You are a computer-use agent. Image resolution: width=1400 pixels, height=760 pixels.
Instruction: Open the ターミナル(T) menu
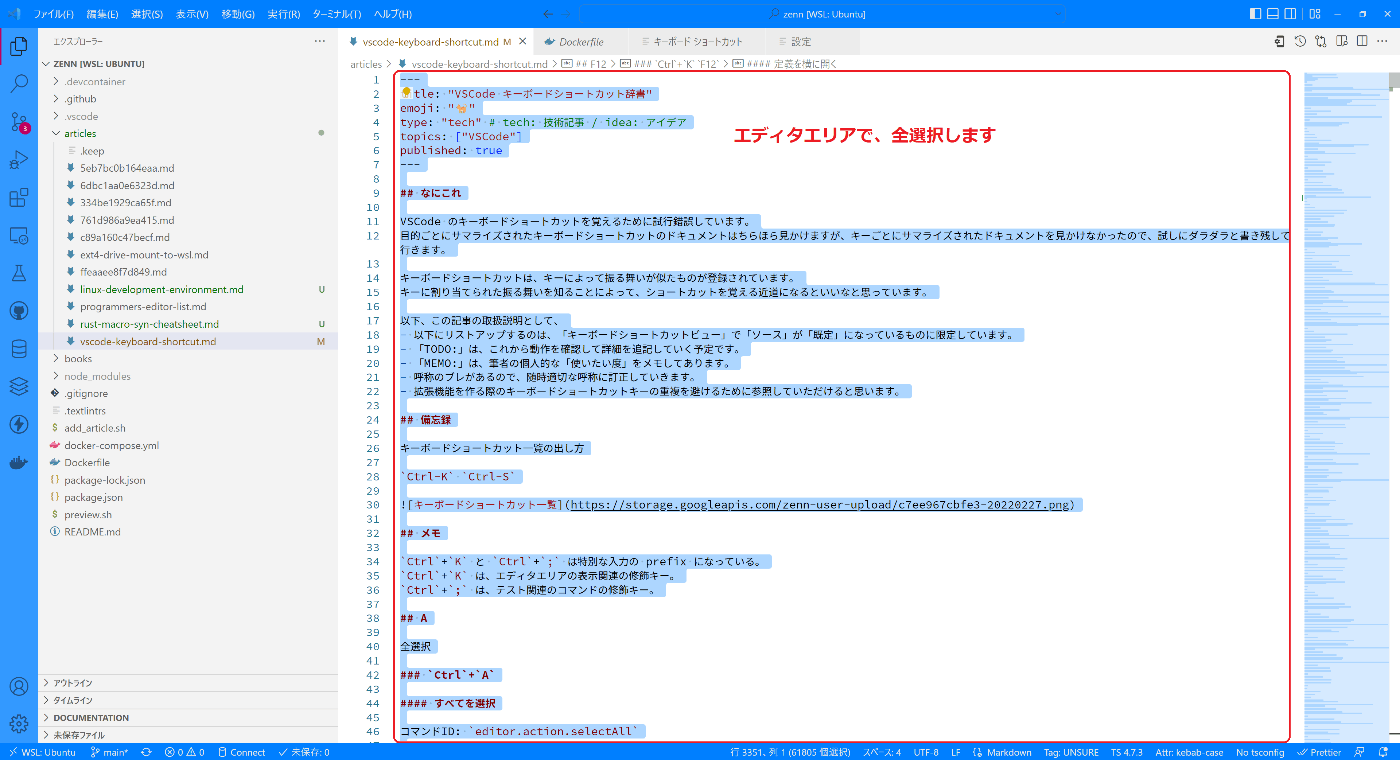click(337, 14)
